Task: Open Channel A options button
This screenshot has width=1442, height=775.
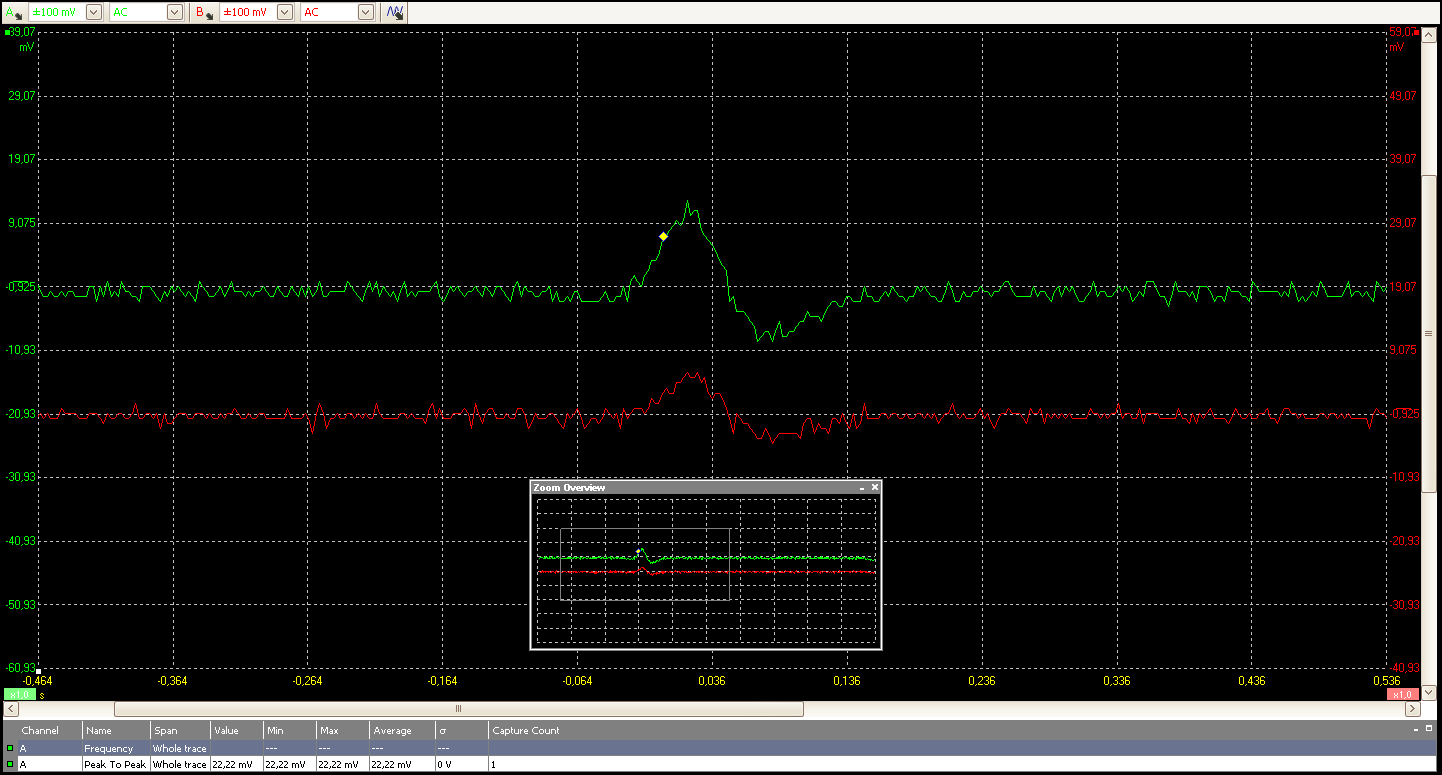Action: [13, 12]
